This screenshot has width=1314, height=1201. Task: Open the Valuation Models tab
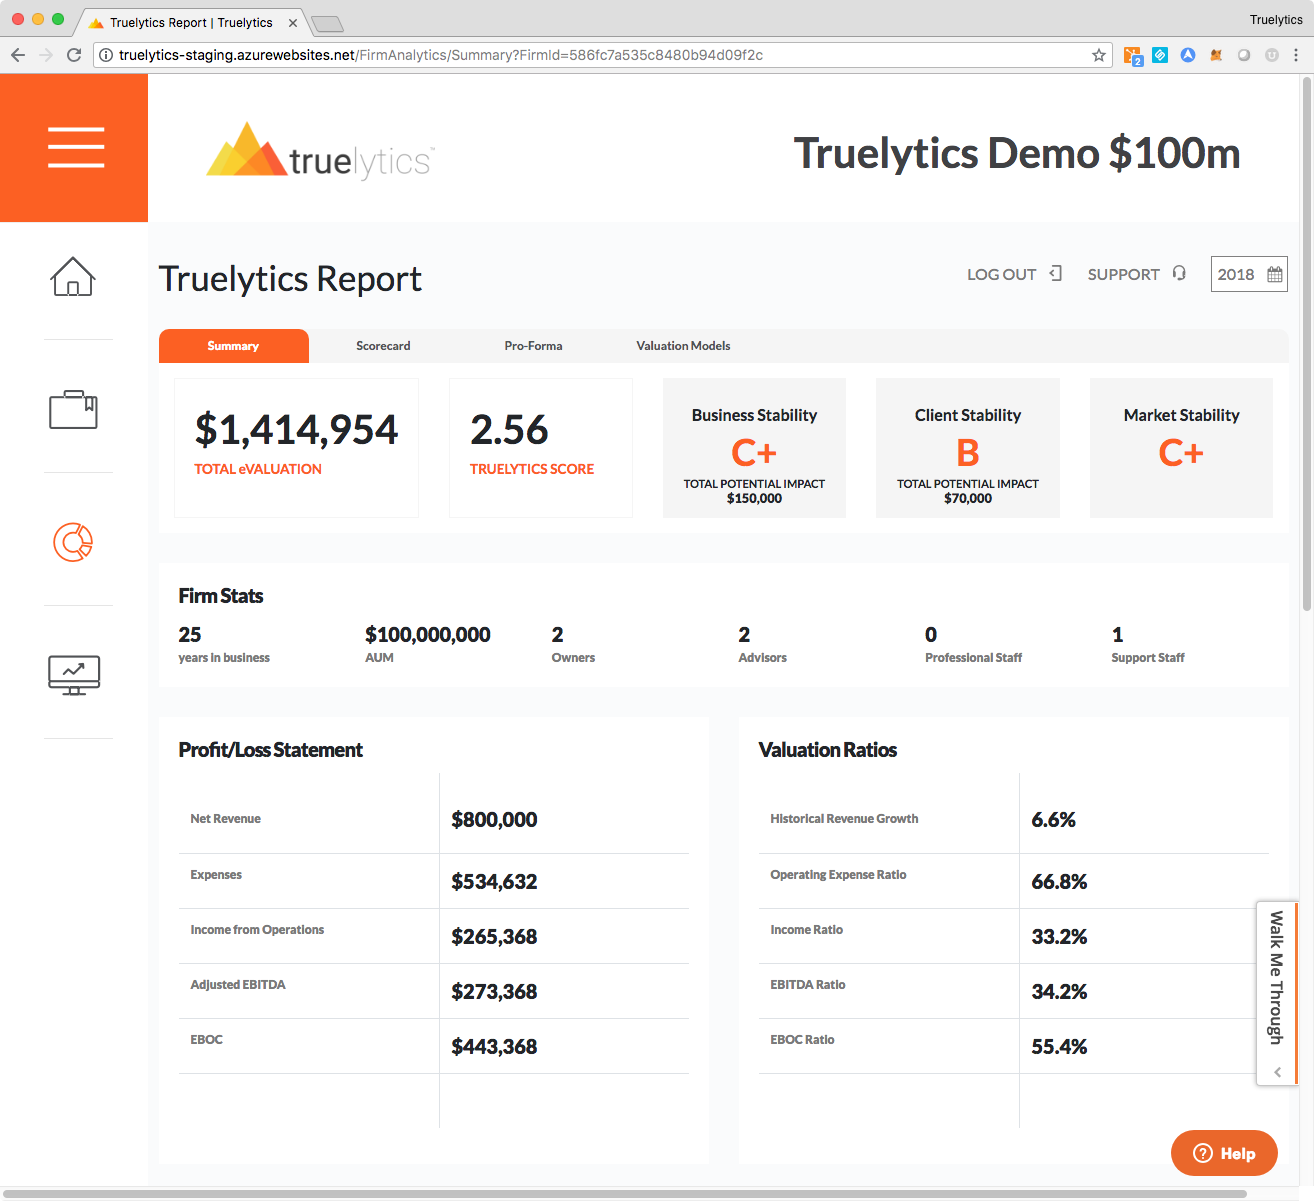coord(683,346)
